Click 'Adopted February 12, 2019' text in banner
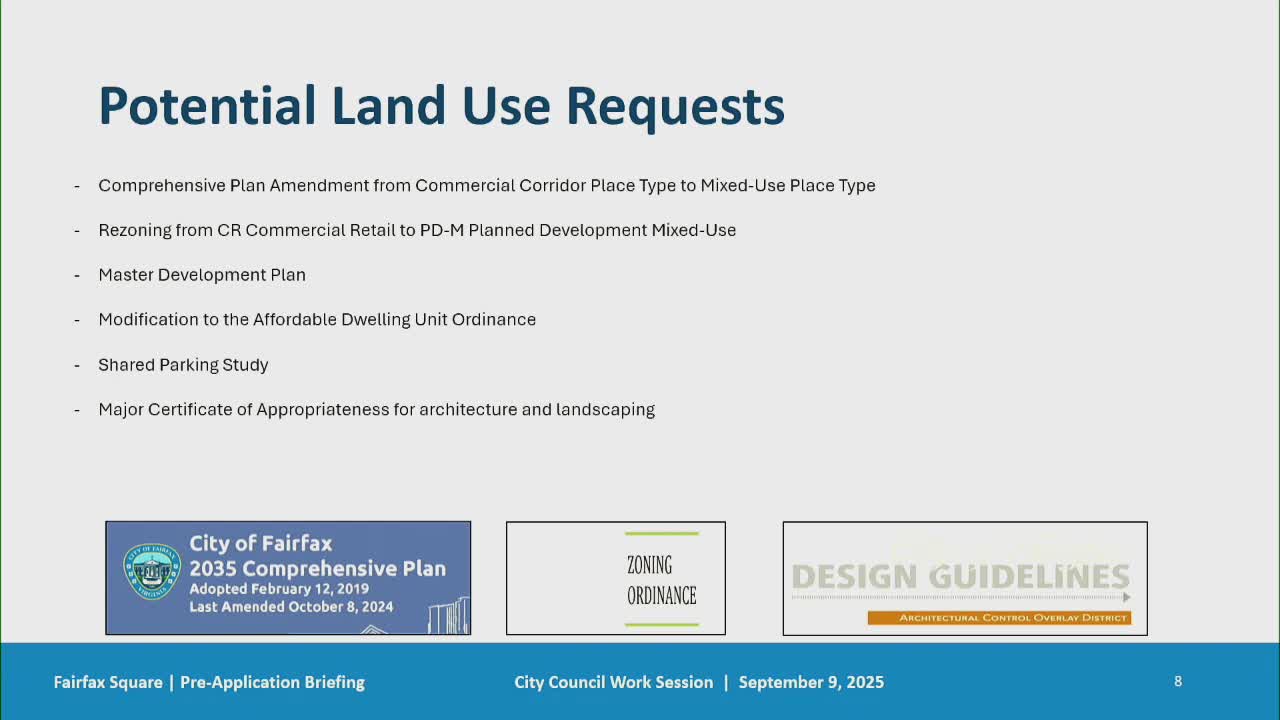Viewport: 1280px width, 720px height. [x=279, y=589]
